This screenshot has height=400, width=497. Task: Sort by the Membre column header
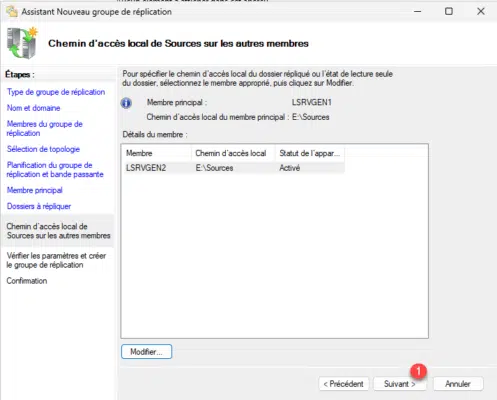click(157, 153)
